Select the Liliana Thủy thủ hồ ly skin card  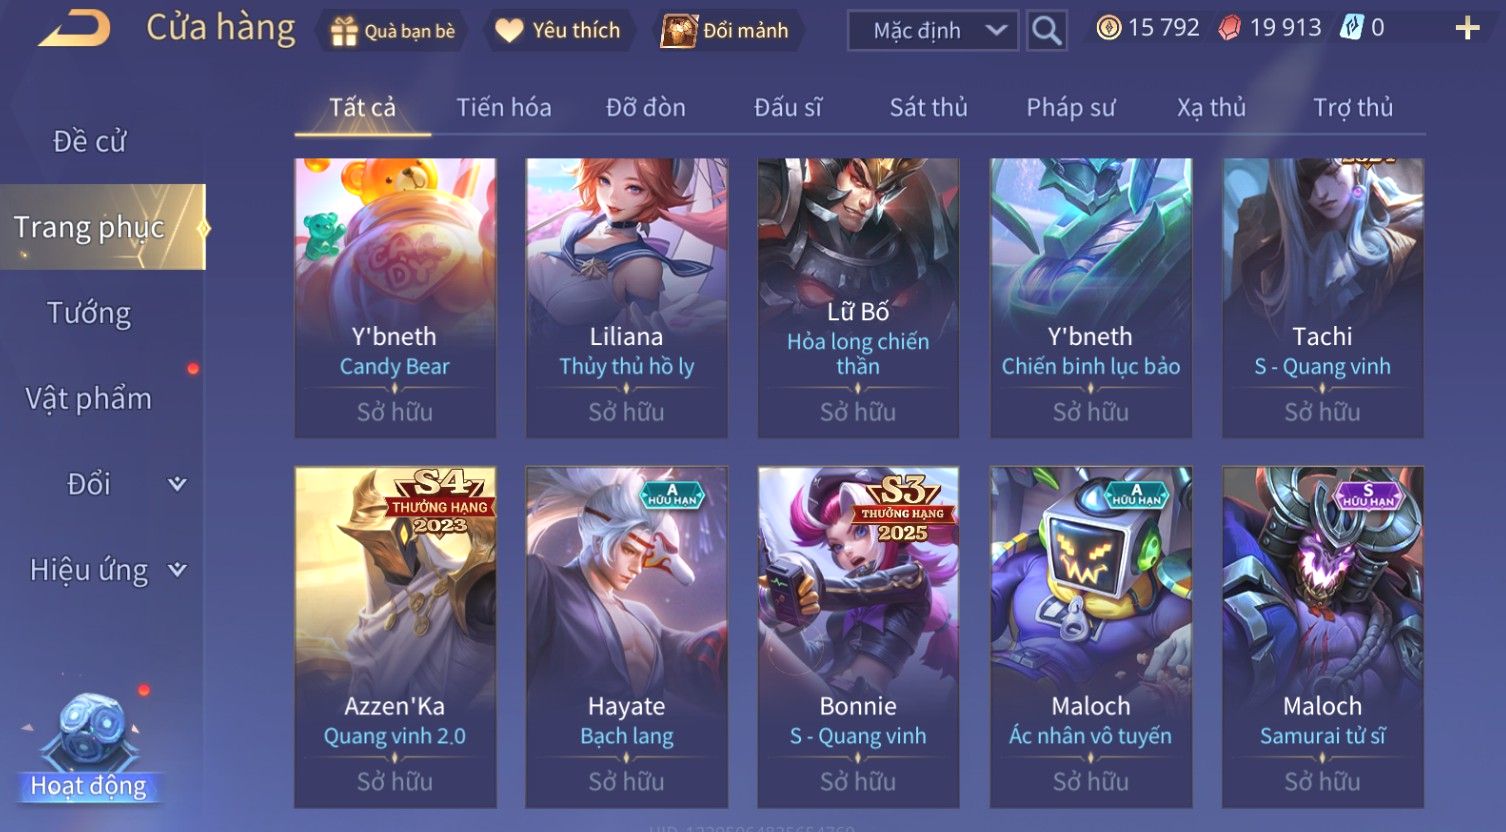coord(627,298)
